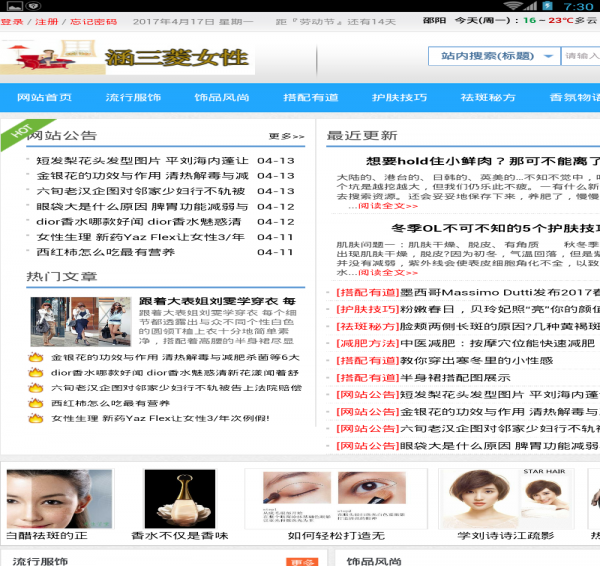The height and width of the screenshot is (566, 600).
Task: Open announcement 眼袋大是什么原因
Action: tap(142, 207)
